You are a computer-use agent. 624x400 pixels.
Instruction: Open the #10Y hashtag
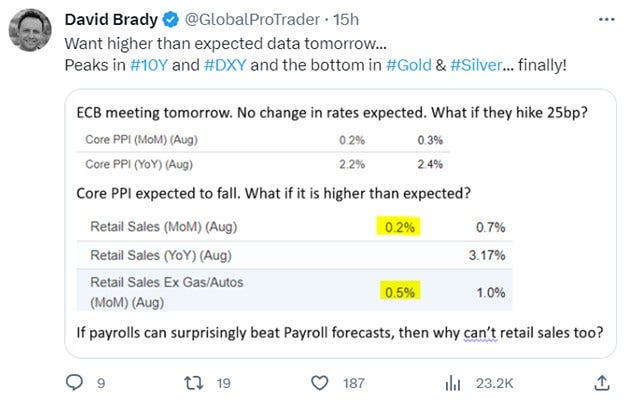coord(149,65)
